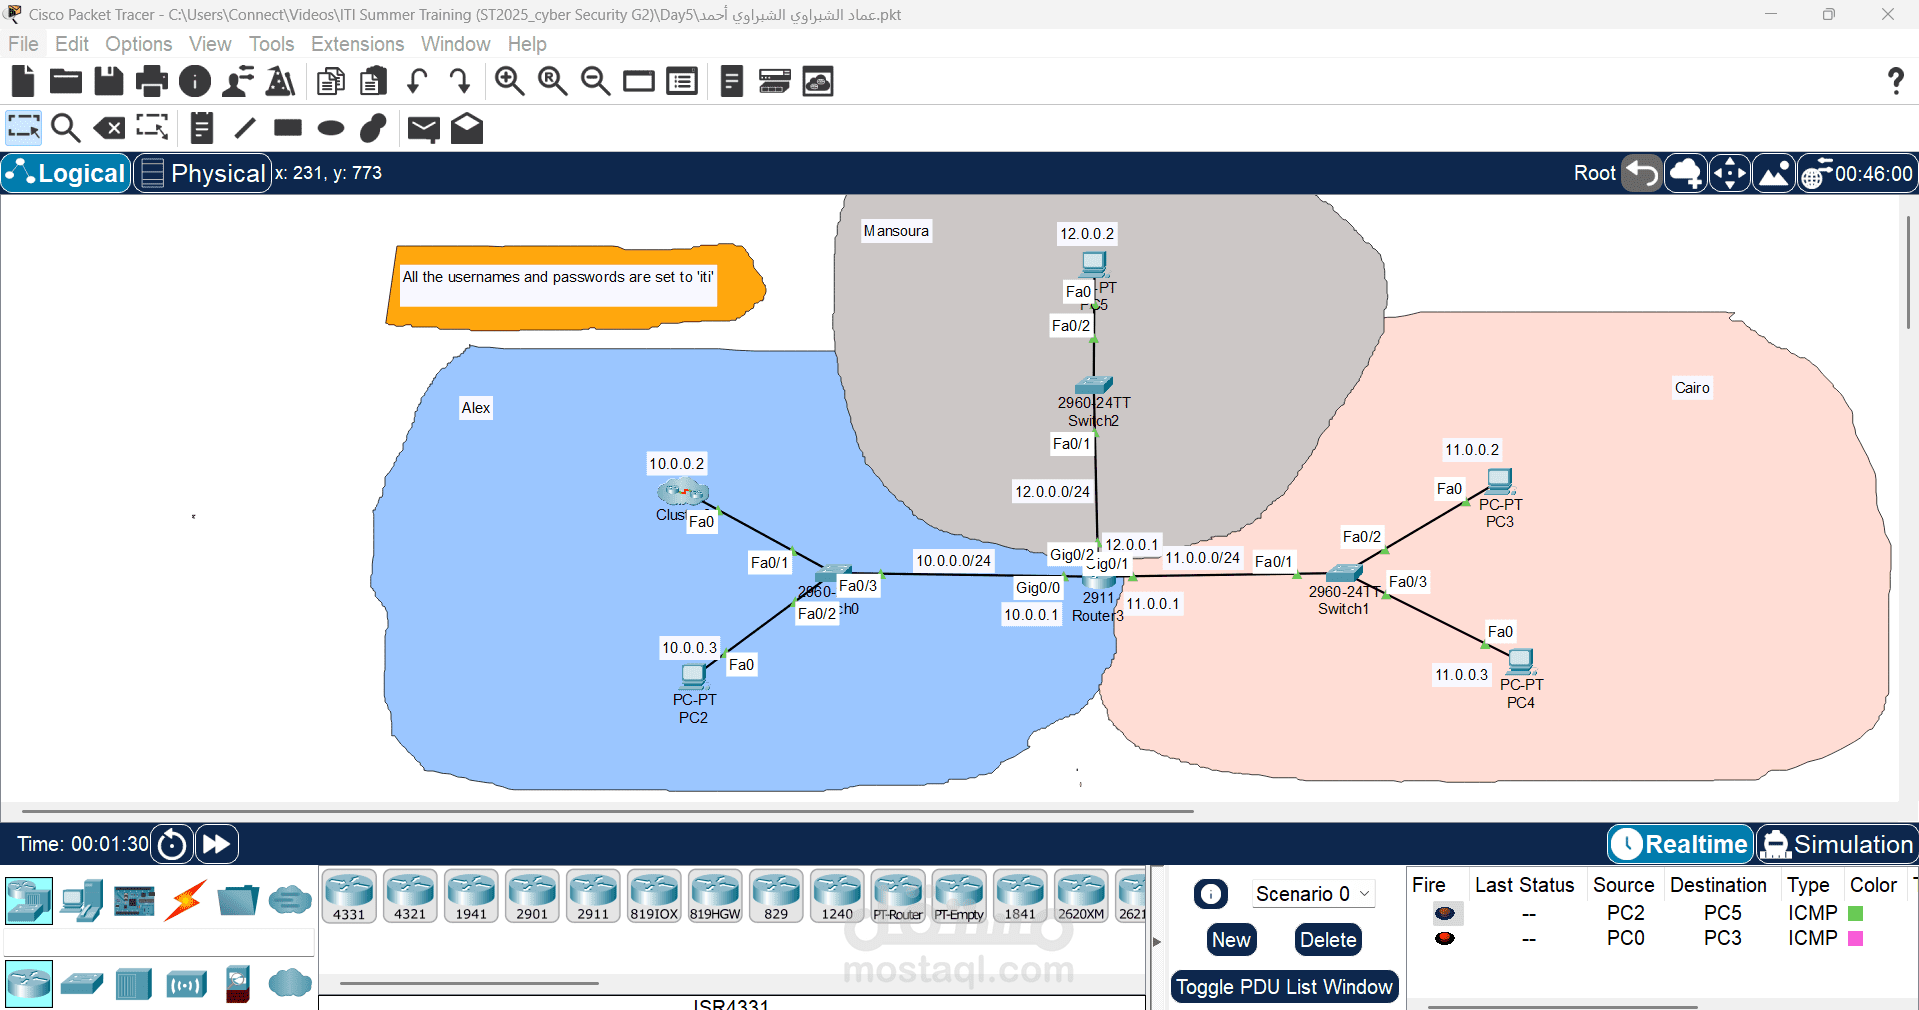Click Router3 in the workspace
The height and width of the screenshot is (1010, 1919).
tap(1098, 584)
